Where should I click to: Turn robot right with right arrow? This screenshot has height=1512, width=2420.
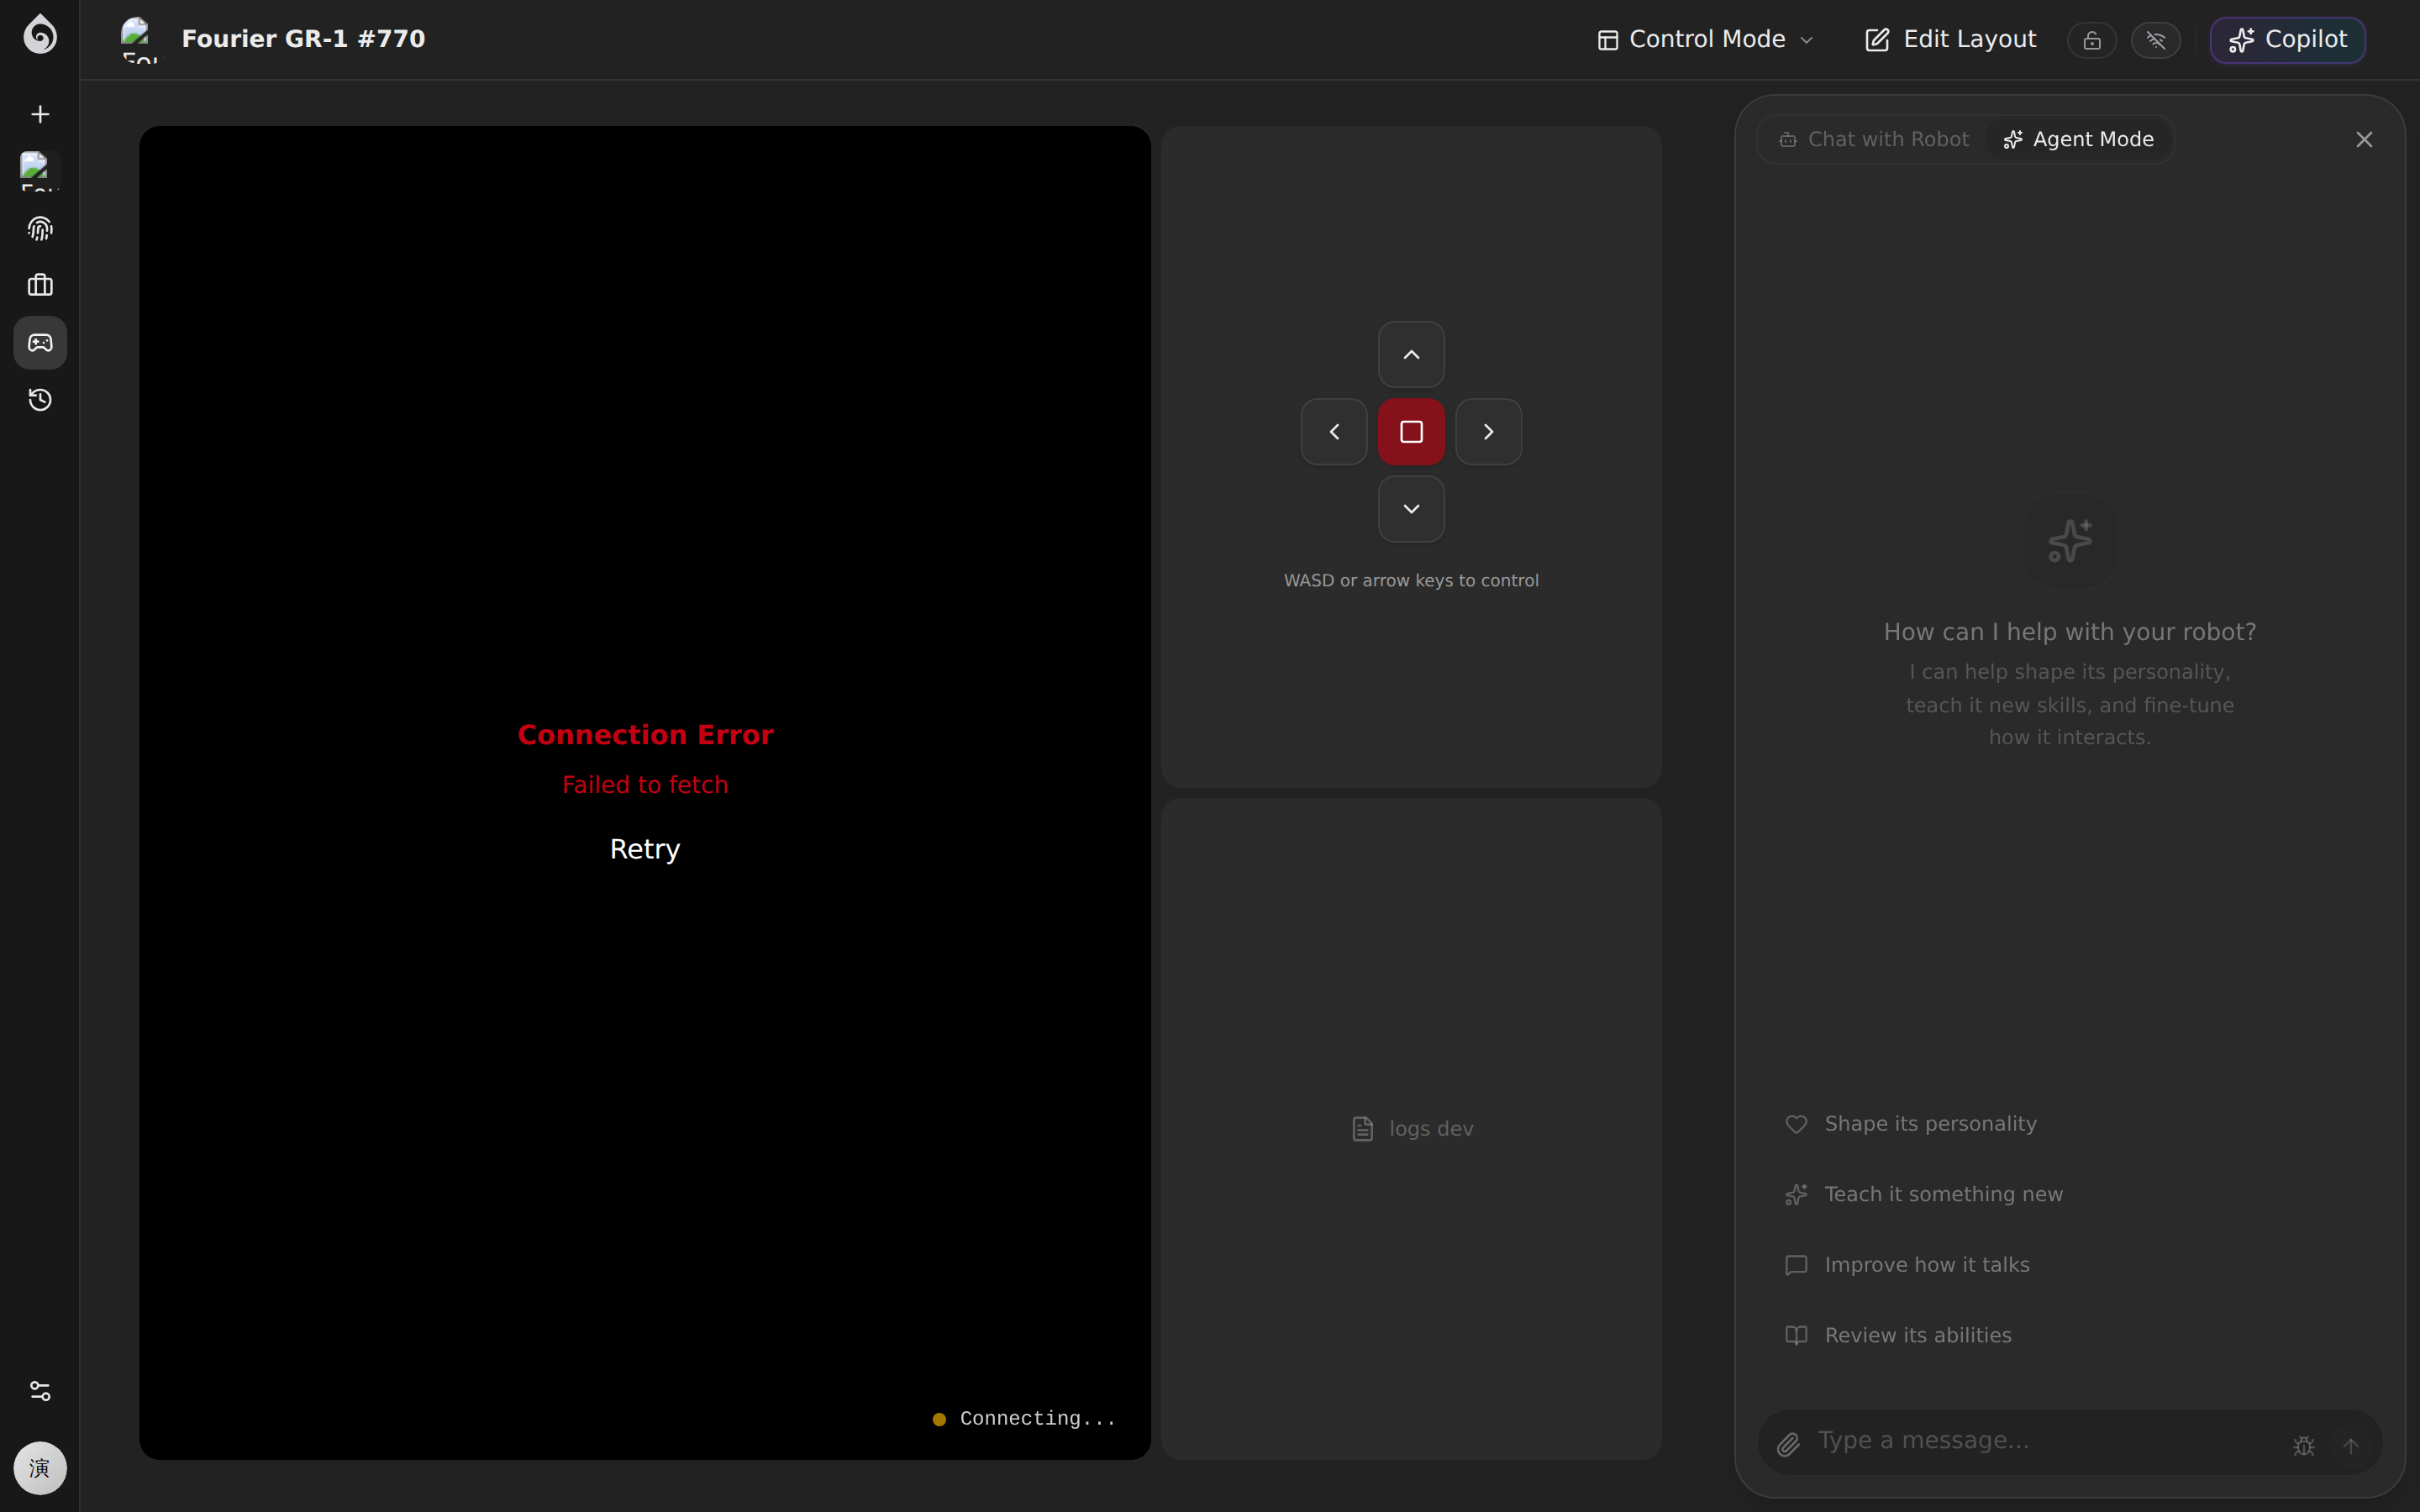[x=1489, y=432]
